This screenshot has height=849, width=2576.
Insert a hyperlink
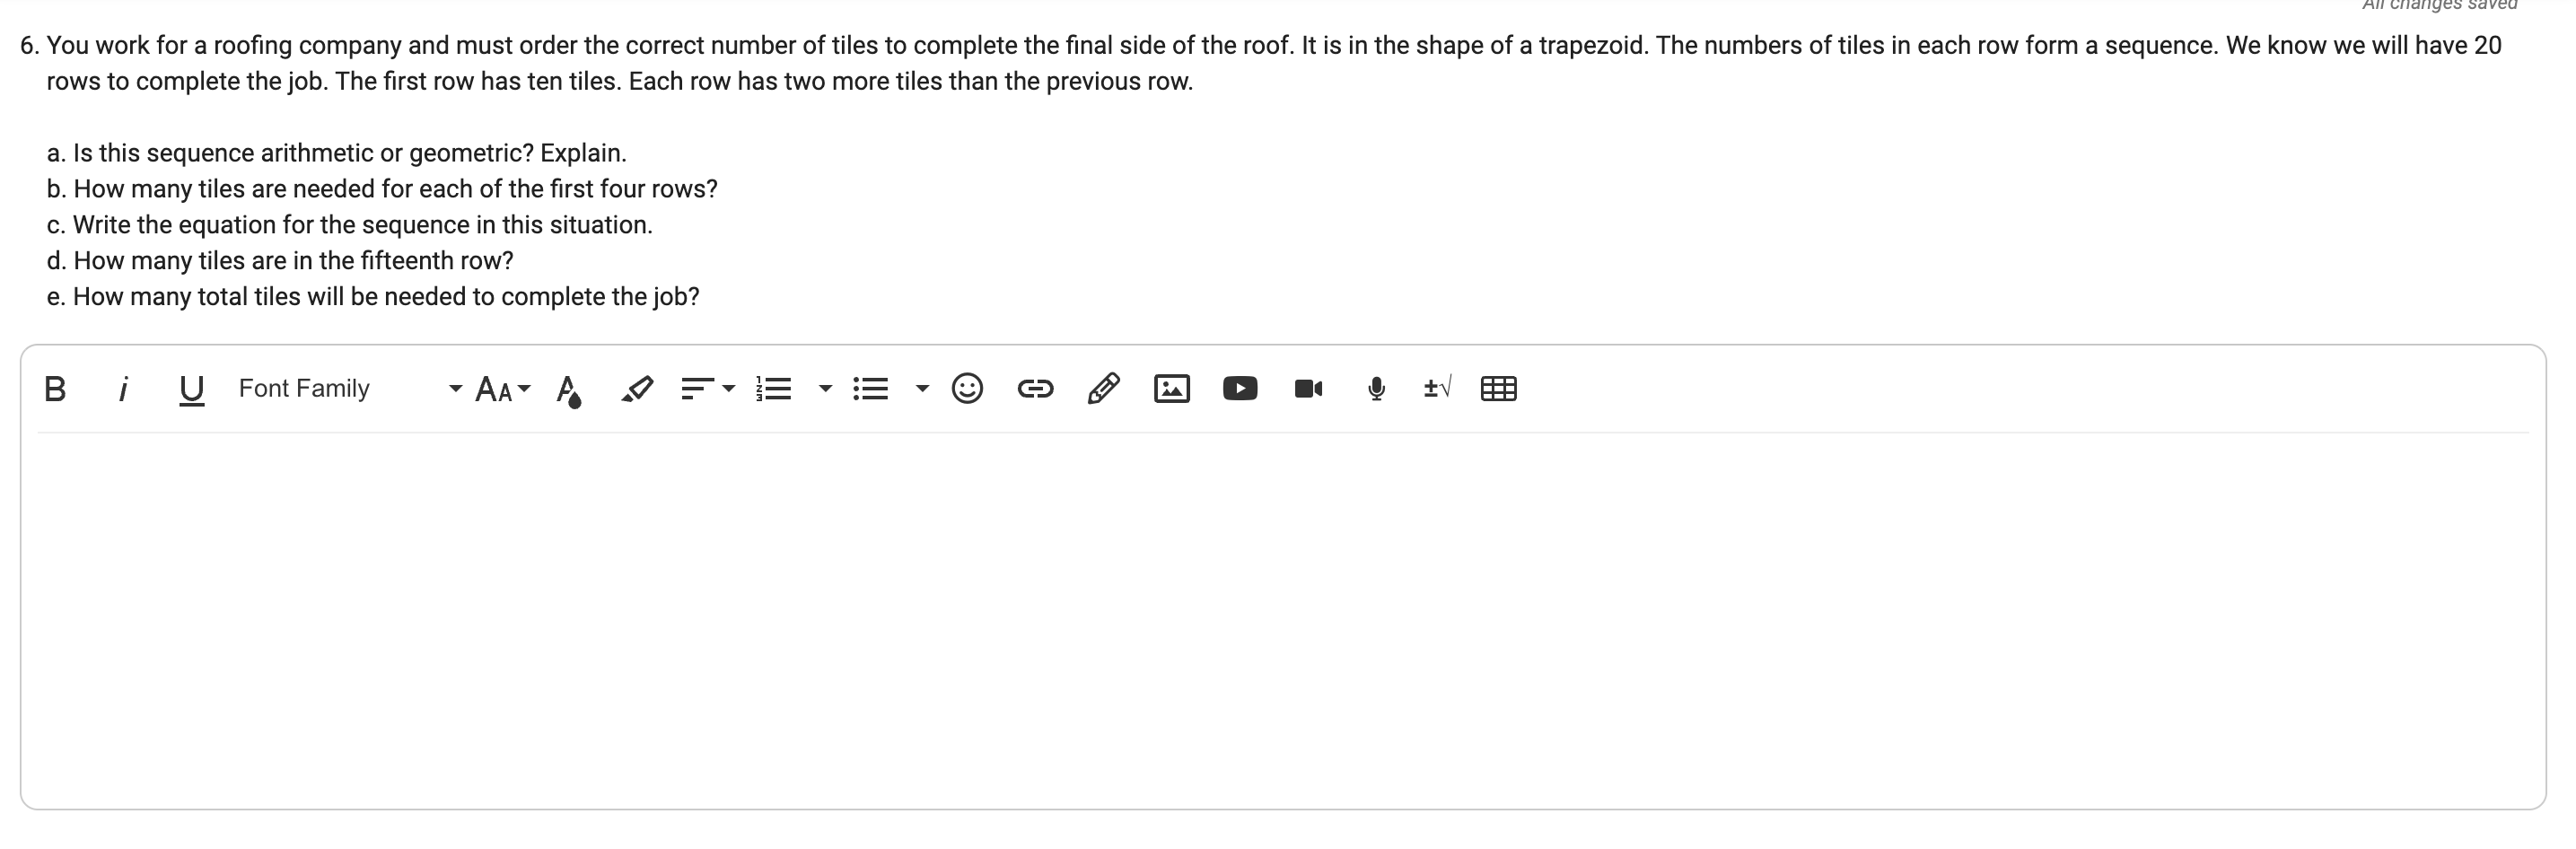coord(1035,388)
